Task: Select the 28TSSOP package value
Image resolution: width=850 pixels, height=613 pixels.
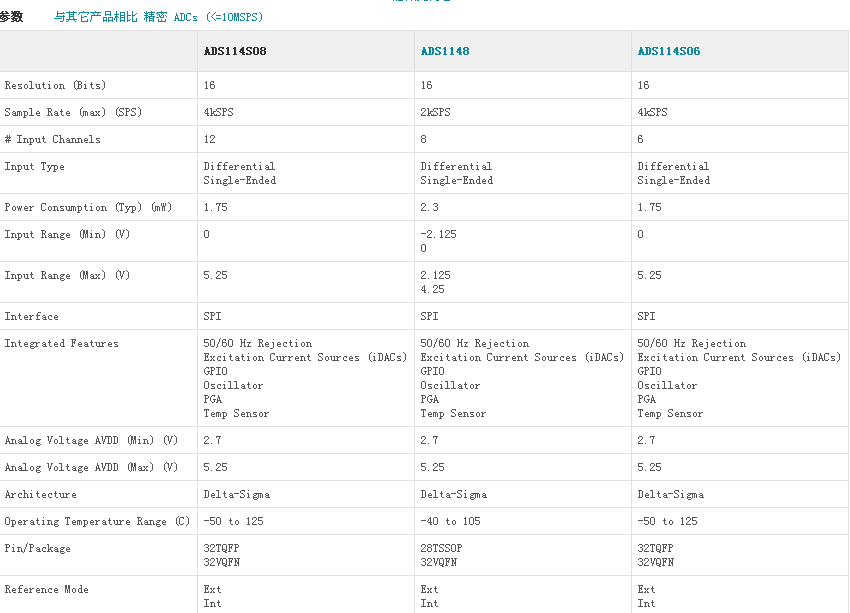Action: [x=441, y=548]
